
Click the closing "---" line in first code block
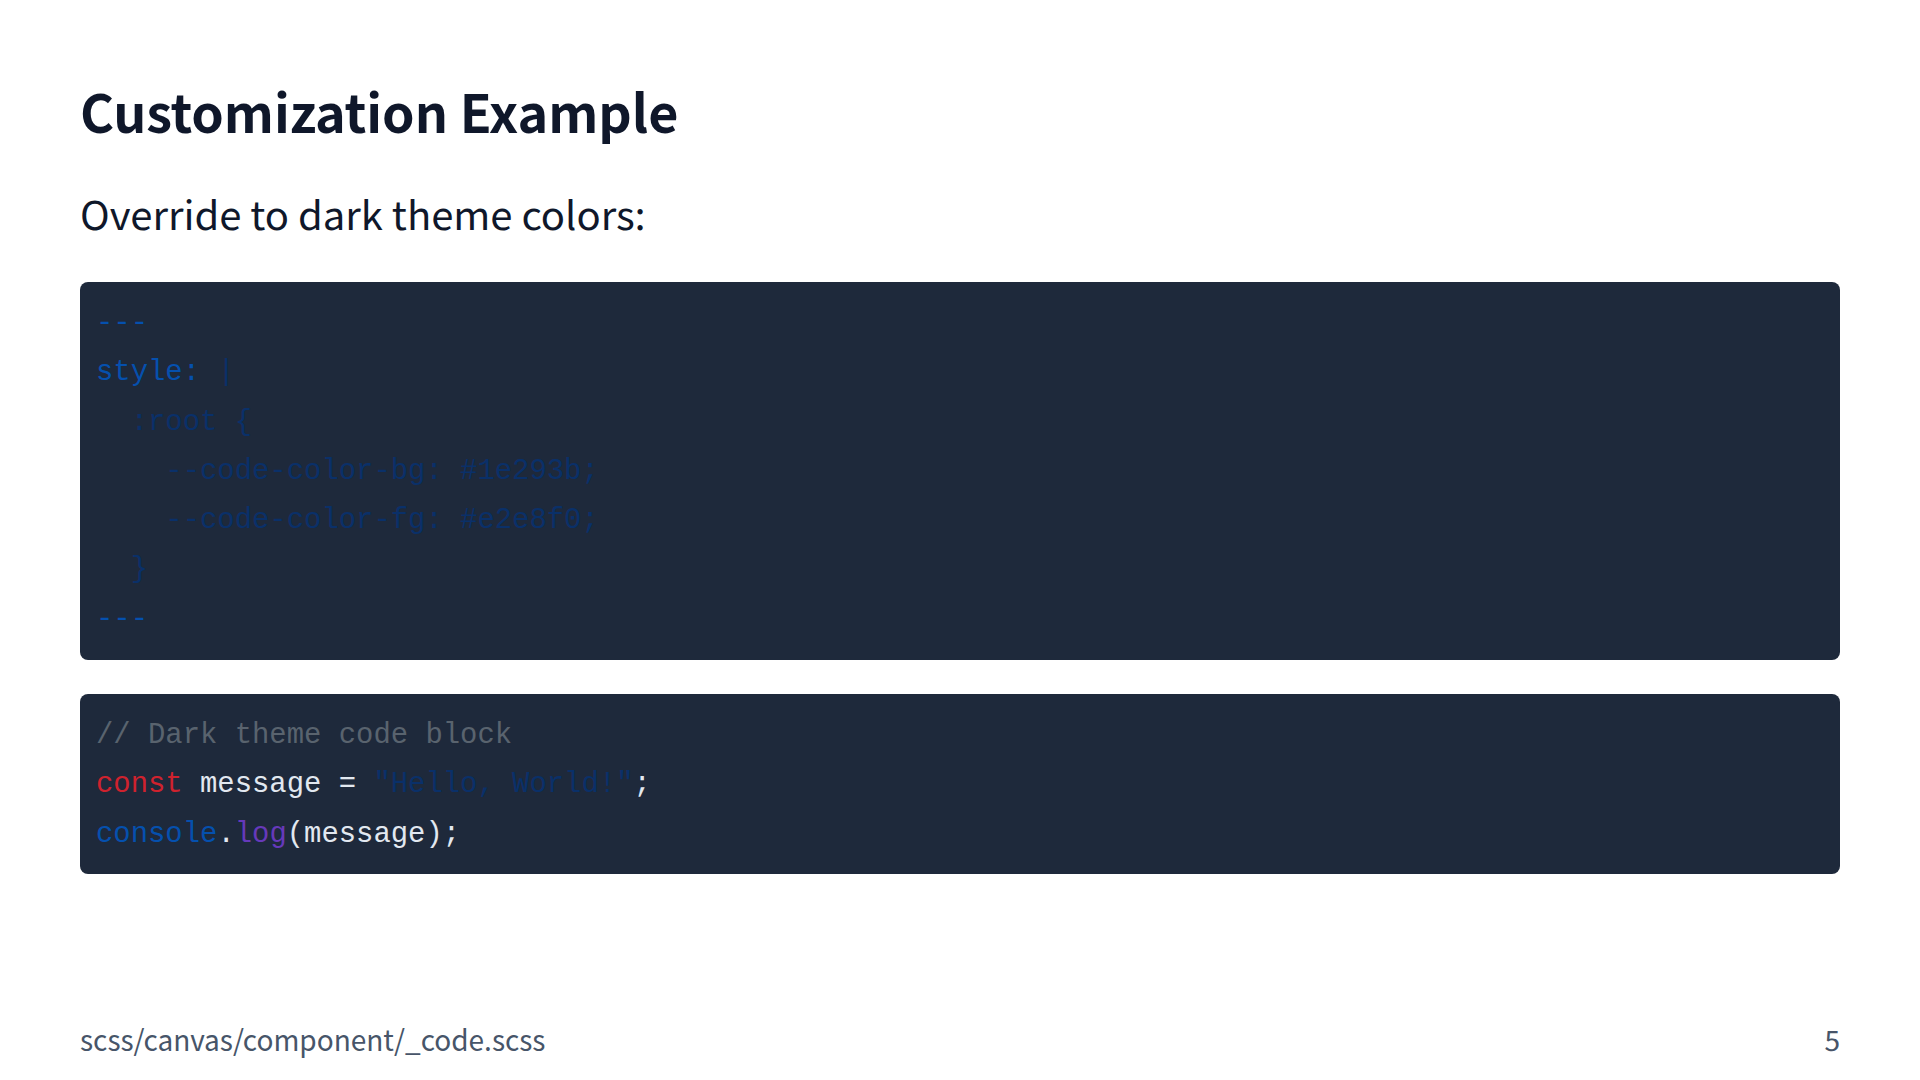tap(122, 618)
